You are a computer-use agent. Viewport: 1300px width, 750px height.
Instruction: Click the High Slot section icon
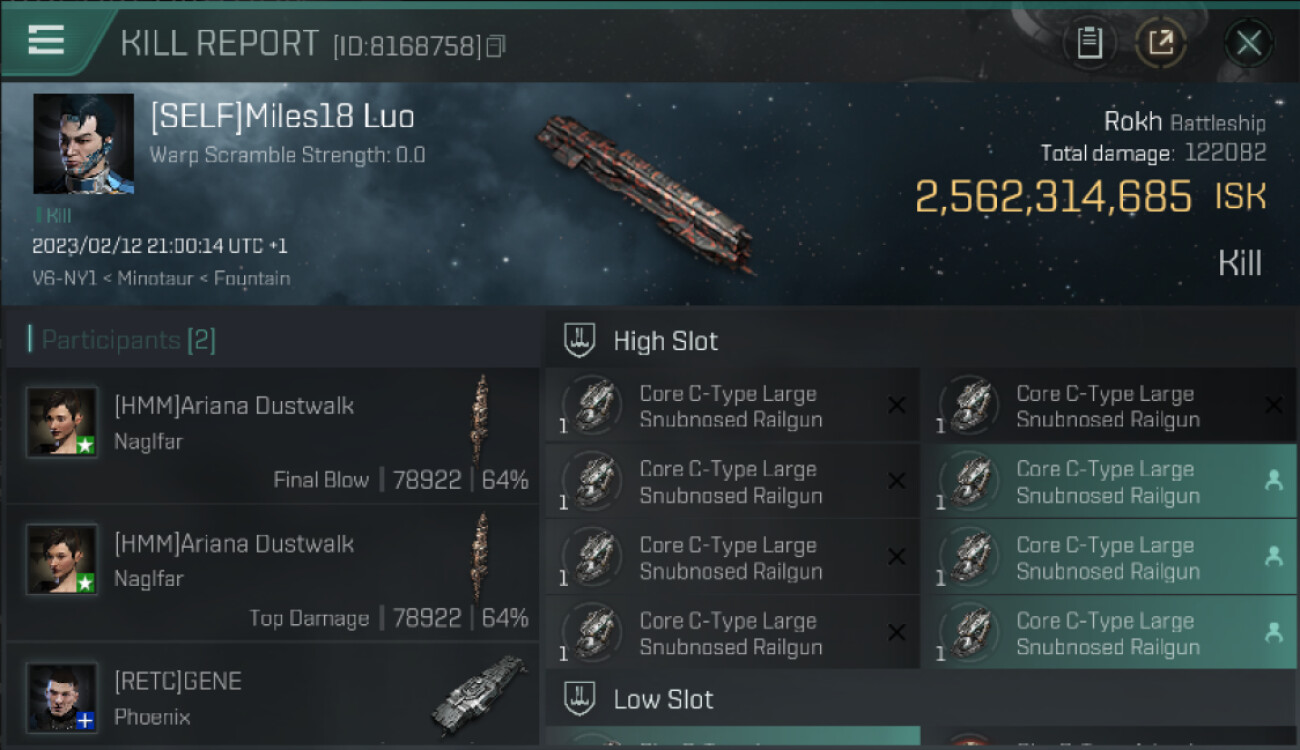coord(580,340)
